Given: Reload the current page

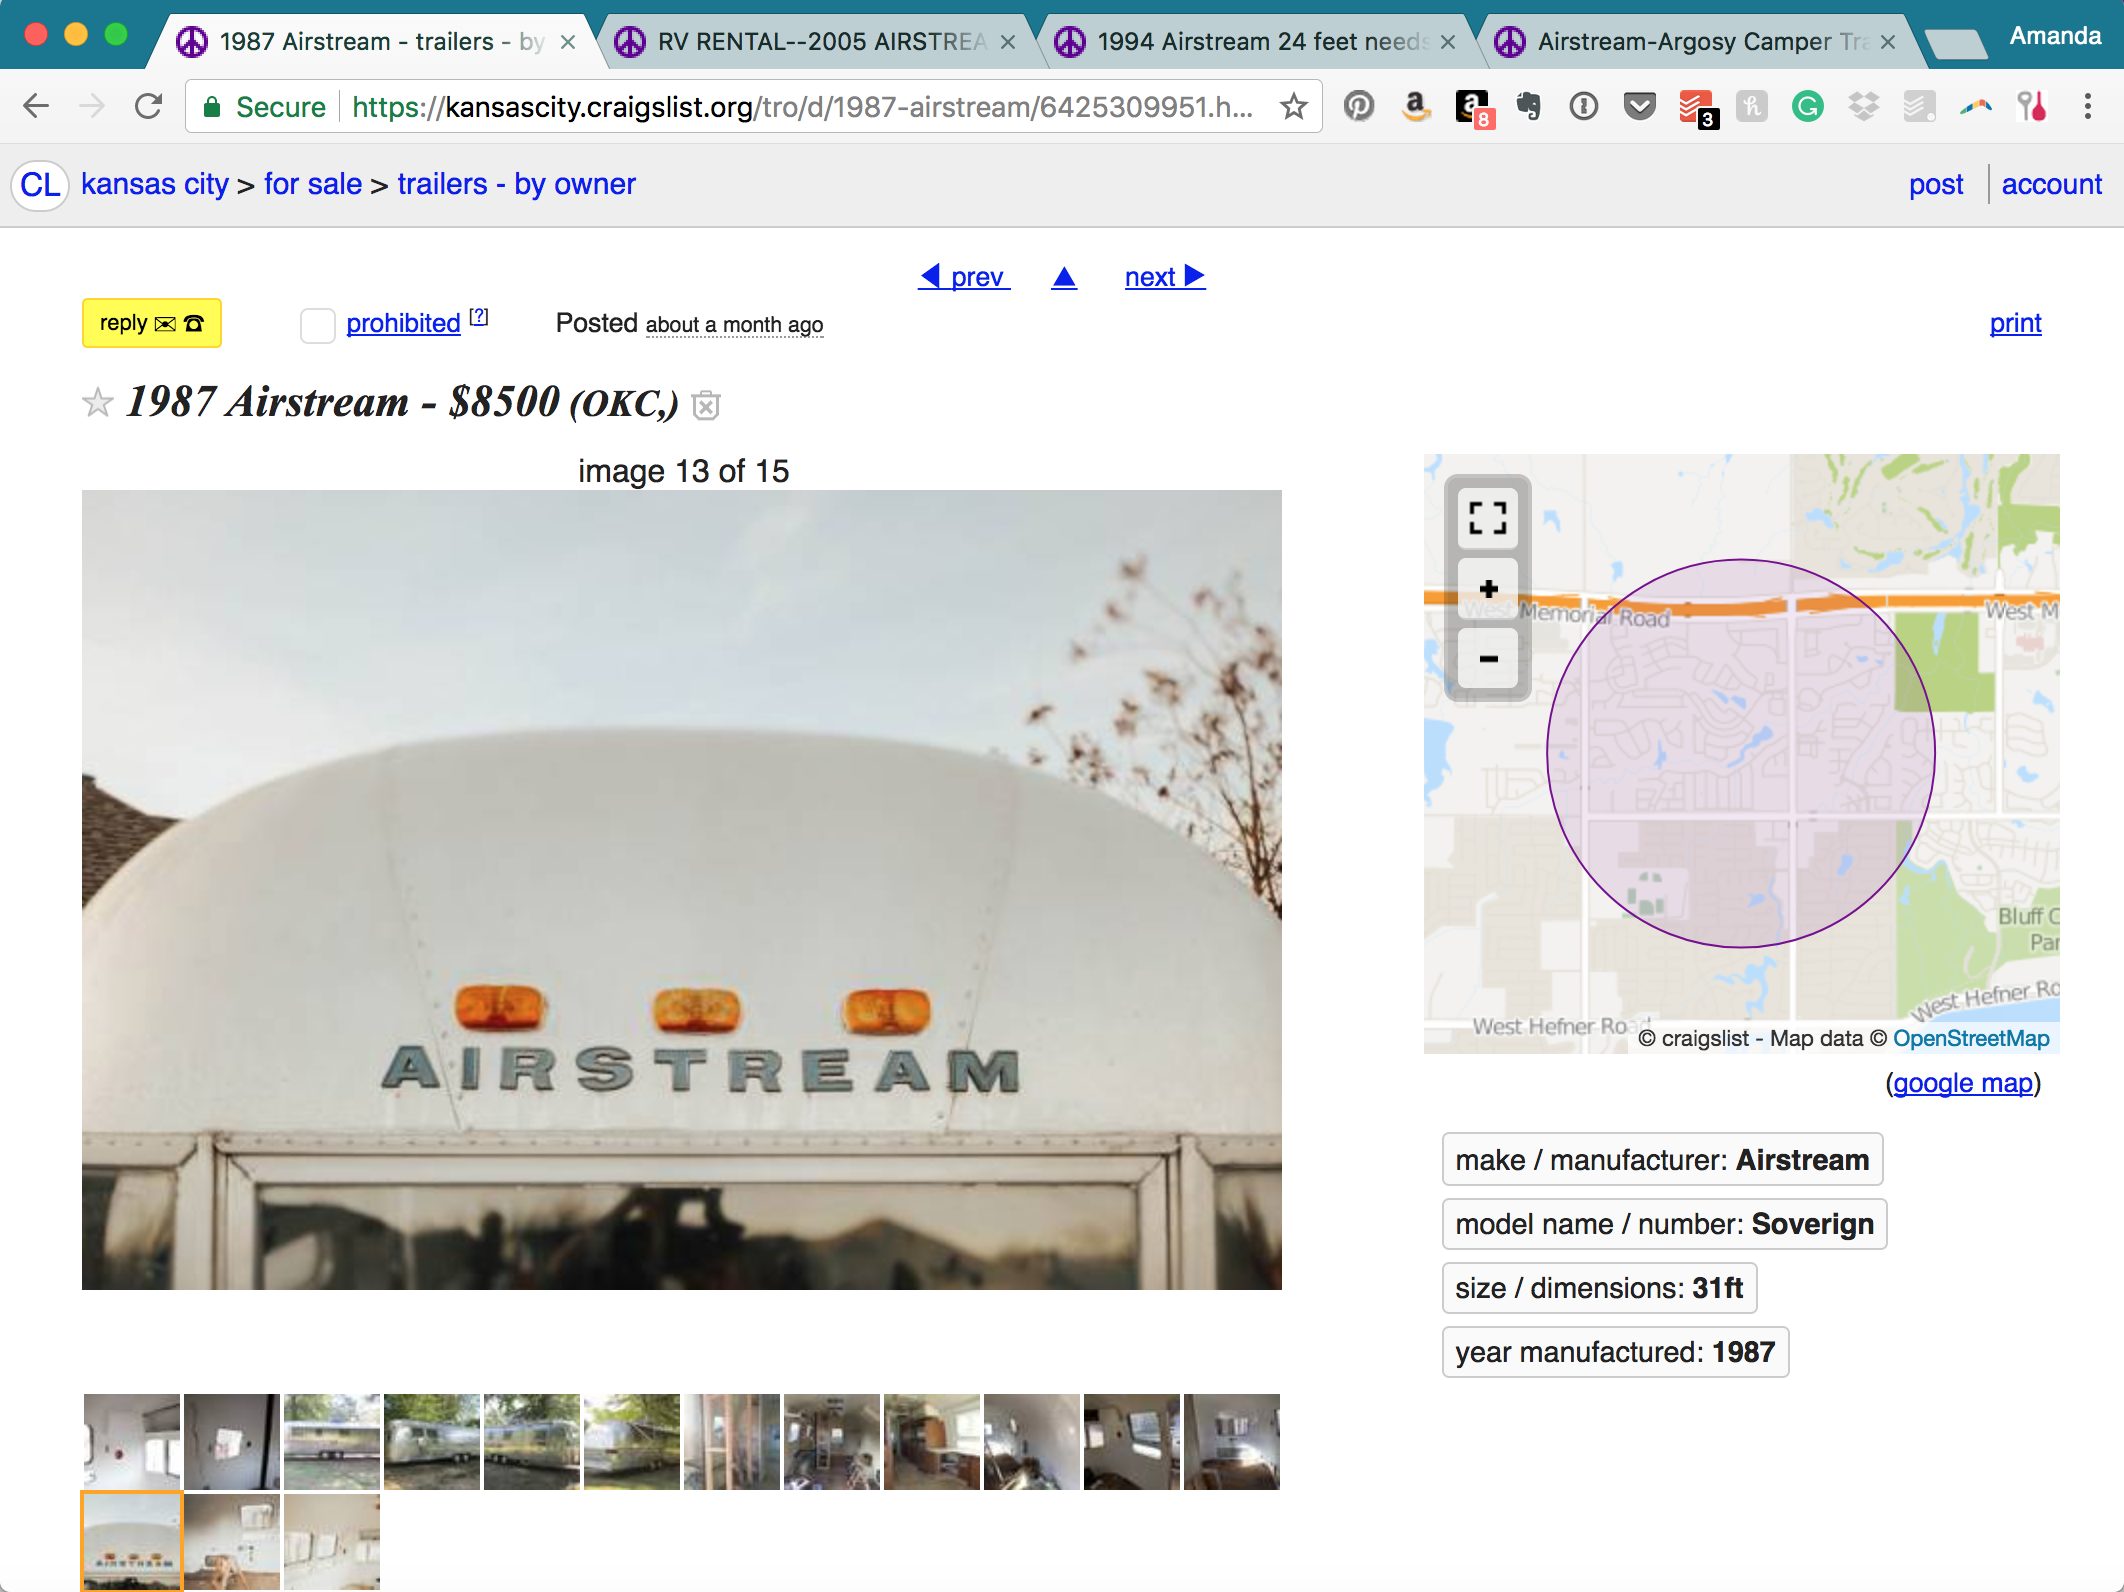Looking at the screenshot, I should (148, 106).
